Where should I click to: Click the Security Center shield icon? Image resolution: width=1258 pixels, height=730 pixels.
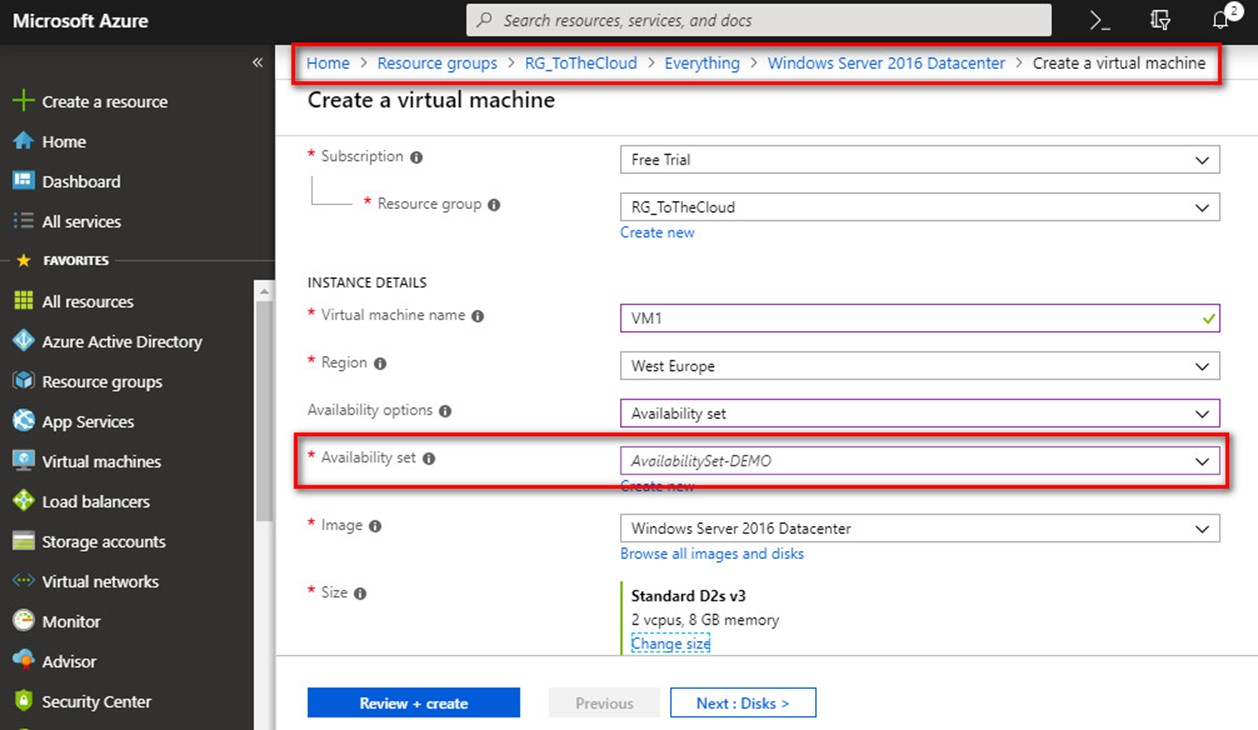point(23,701)
